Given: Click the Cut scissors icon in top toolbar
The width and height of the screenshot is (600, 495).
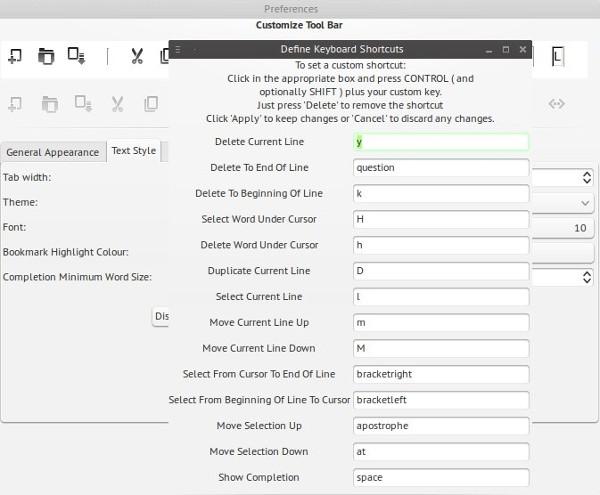Looking at the screenshot, I should (137, 56).
